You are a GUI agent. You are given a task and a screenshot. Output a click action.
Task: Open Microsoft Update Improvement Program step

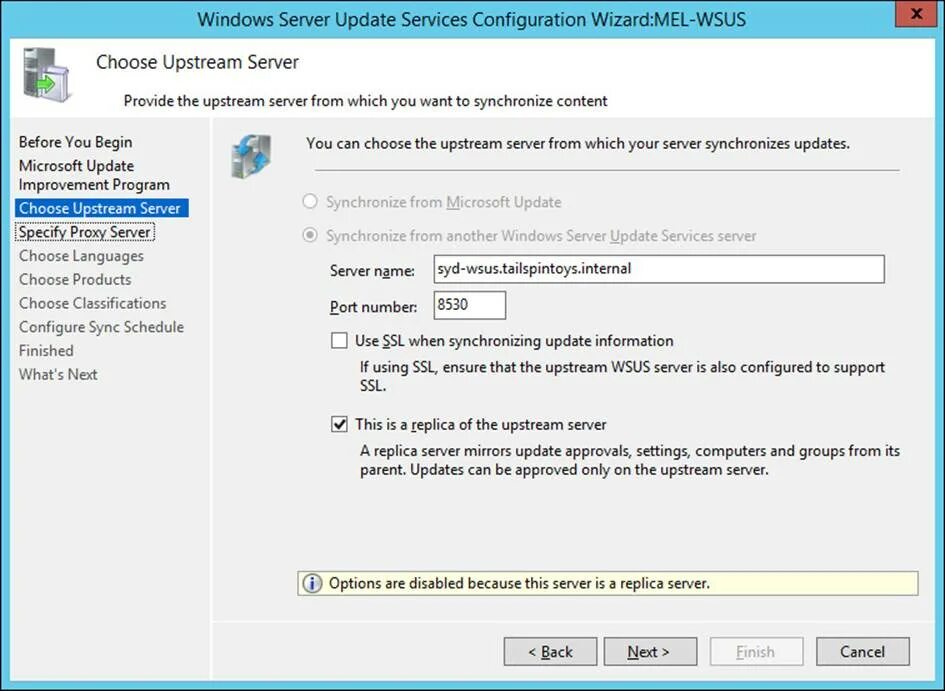click(x=94, y=175)
